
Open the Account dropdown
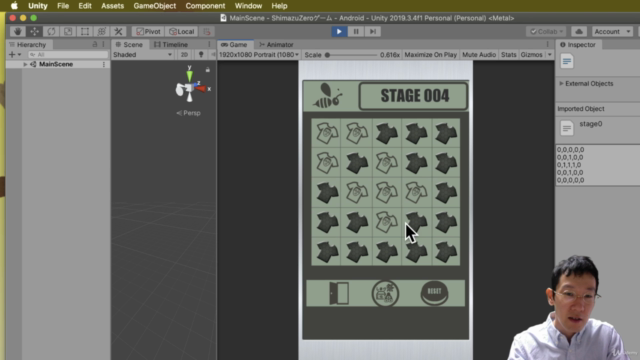pos(612,31)
